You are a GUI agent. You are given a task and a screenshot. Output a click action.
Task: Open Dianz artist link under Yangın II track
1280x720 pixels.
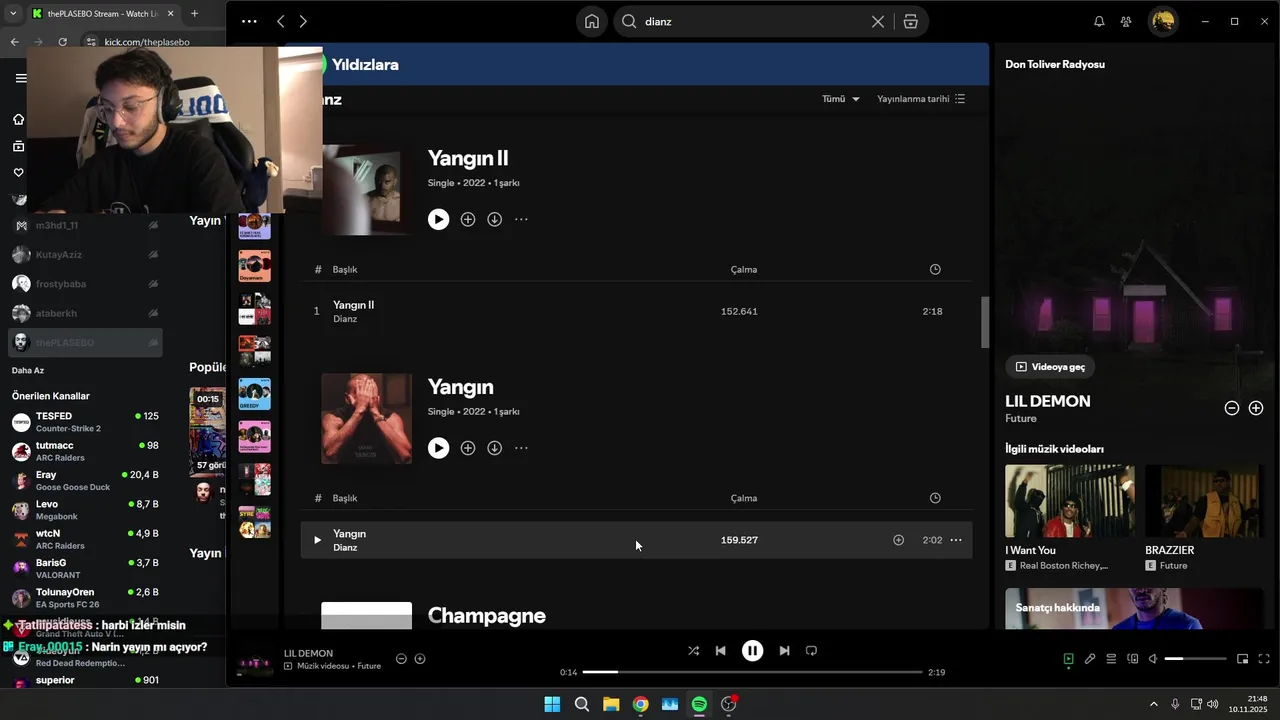(x=345, y=319)
